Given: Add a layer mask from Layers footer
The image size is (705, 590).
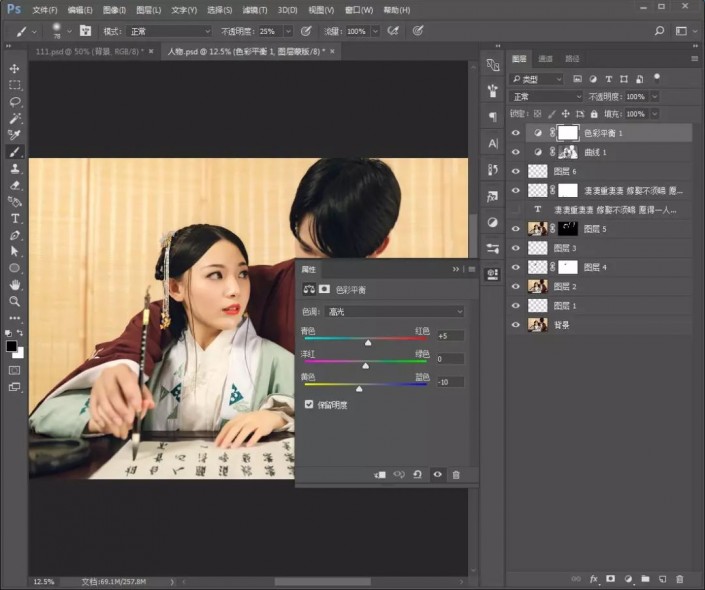Looking at the screenshot, I should (611, 579).
